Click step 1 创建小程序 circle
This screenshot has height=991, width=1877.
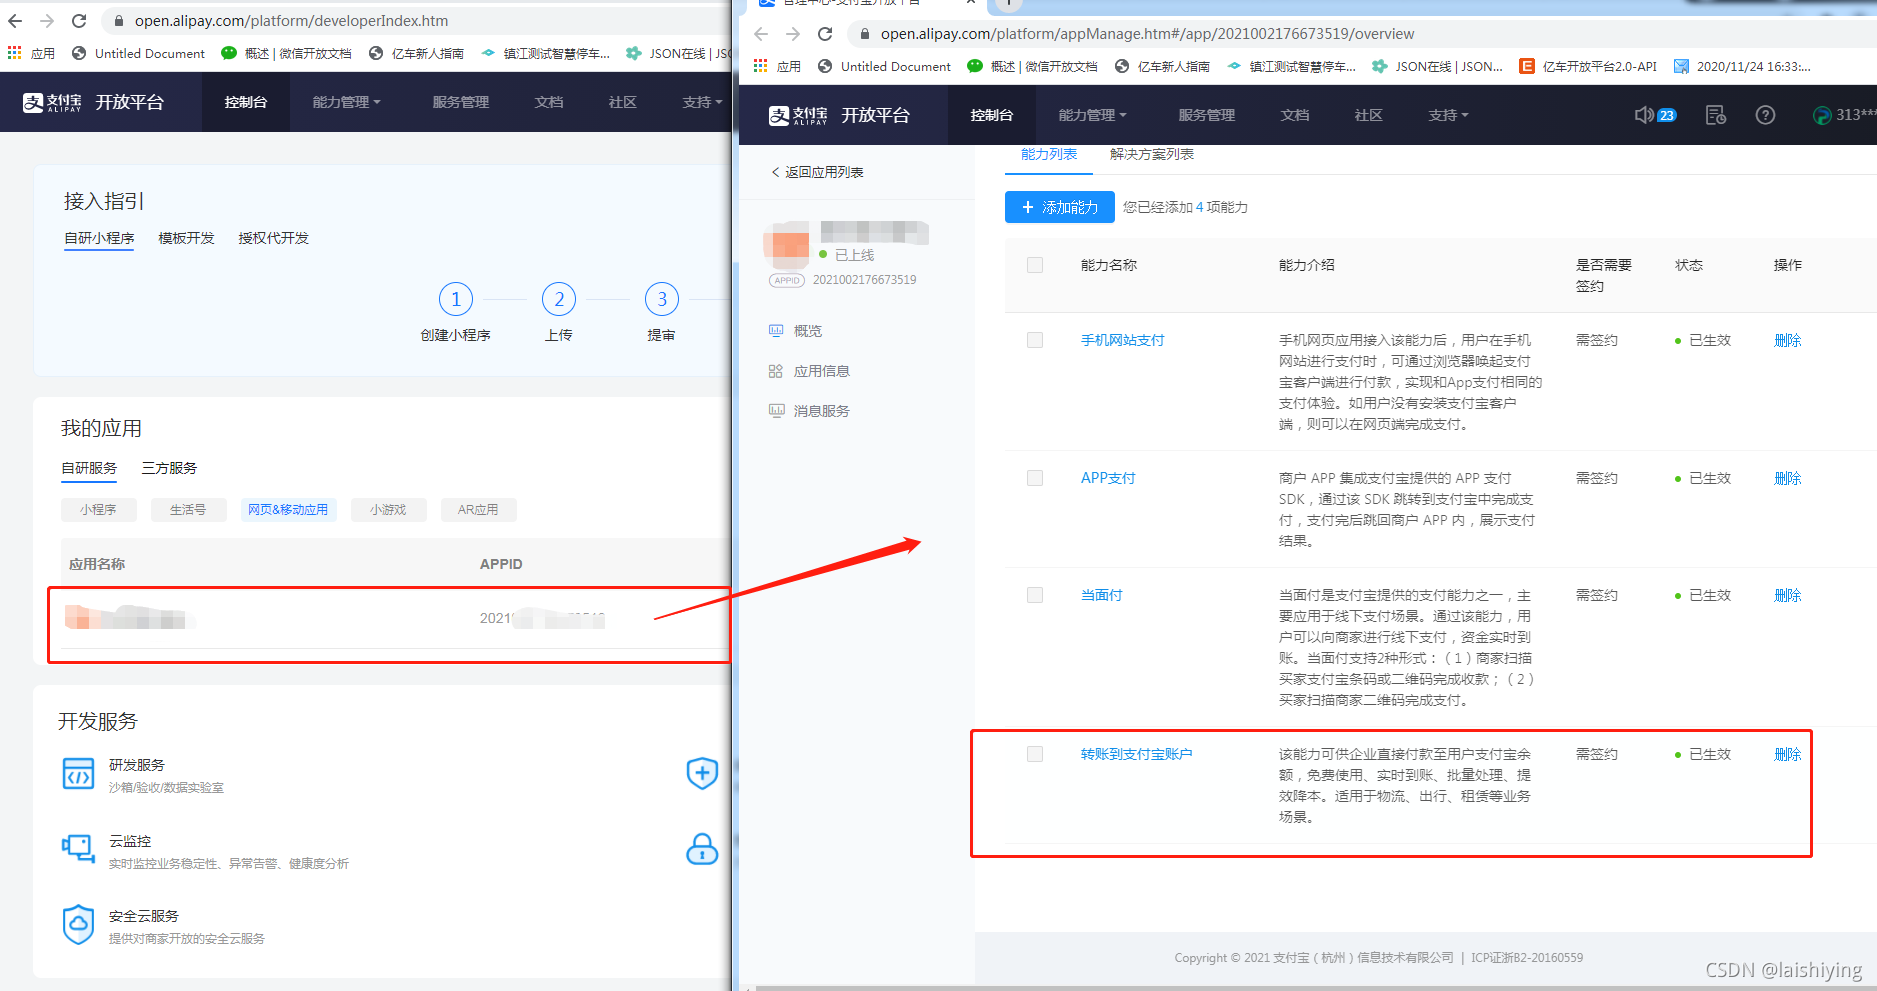pyautogui.click(x=456, y=299)
